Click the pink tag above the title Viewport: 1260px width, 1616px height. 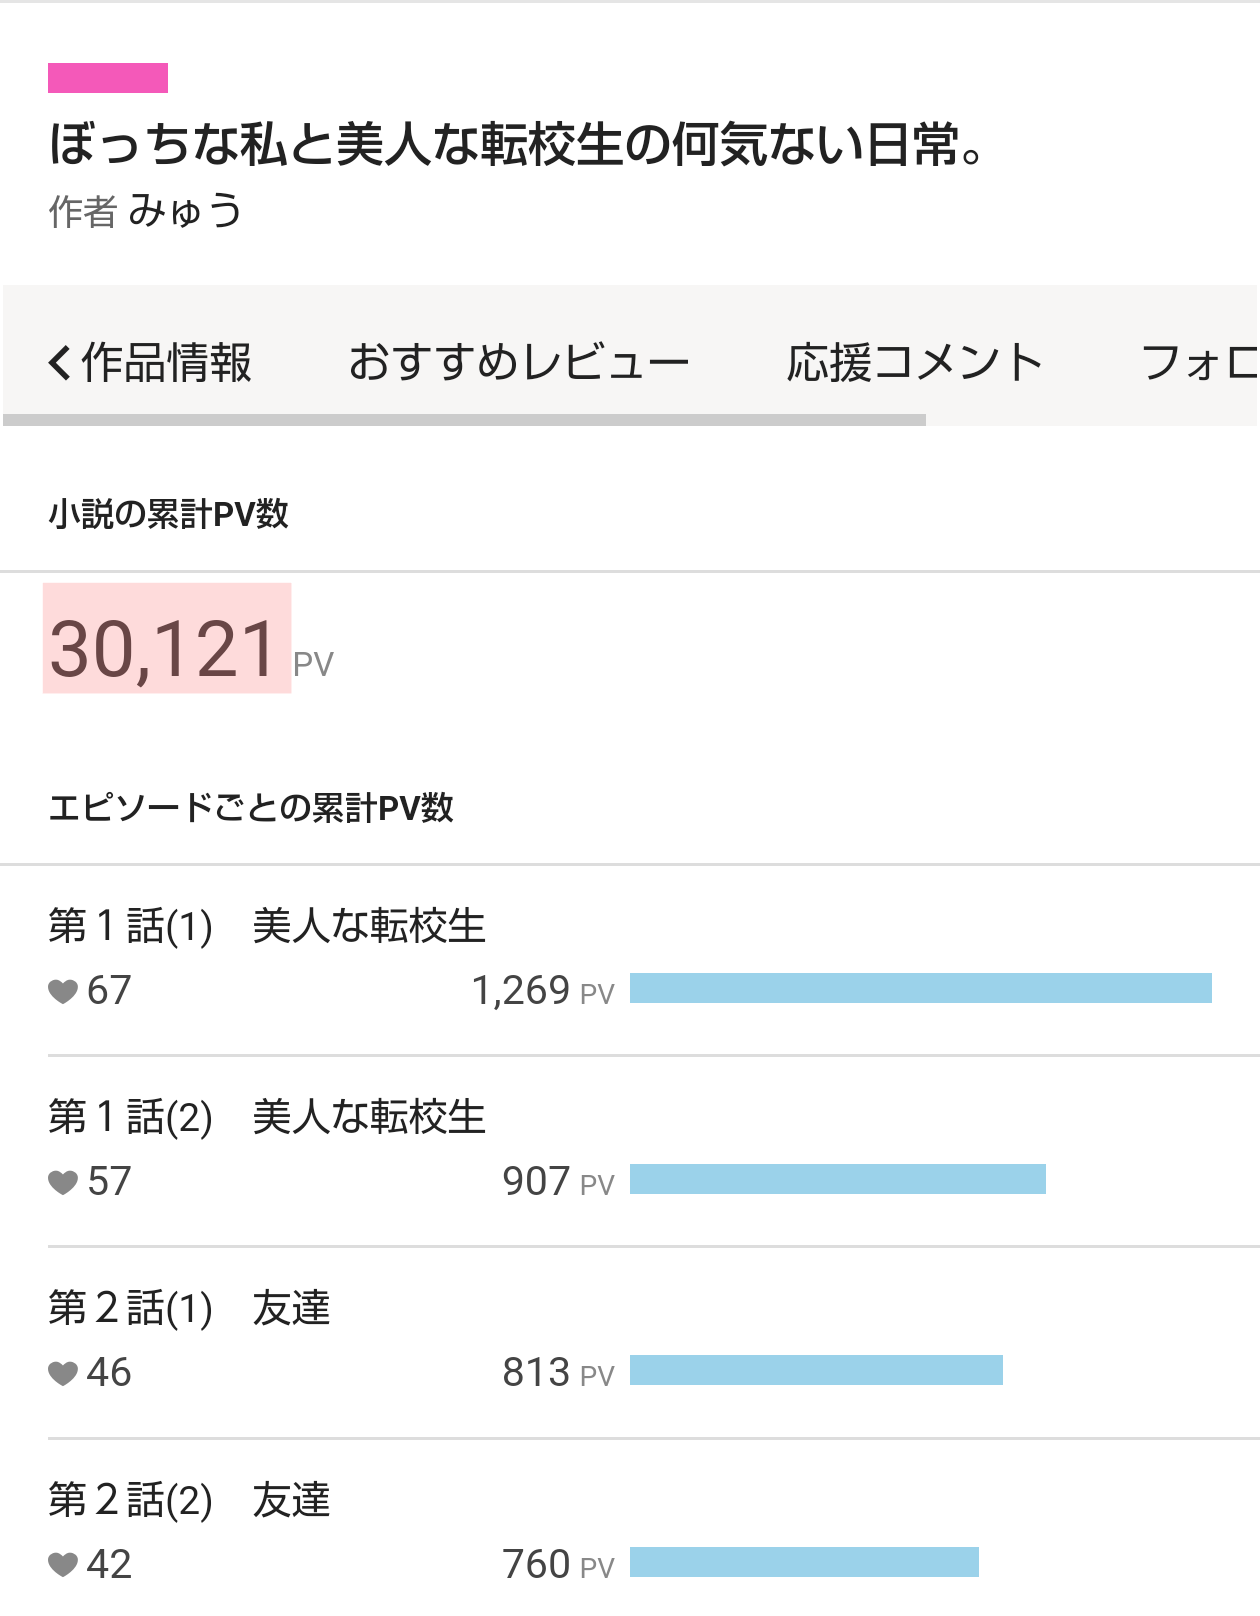click(x=108, y=78)
